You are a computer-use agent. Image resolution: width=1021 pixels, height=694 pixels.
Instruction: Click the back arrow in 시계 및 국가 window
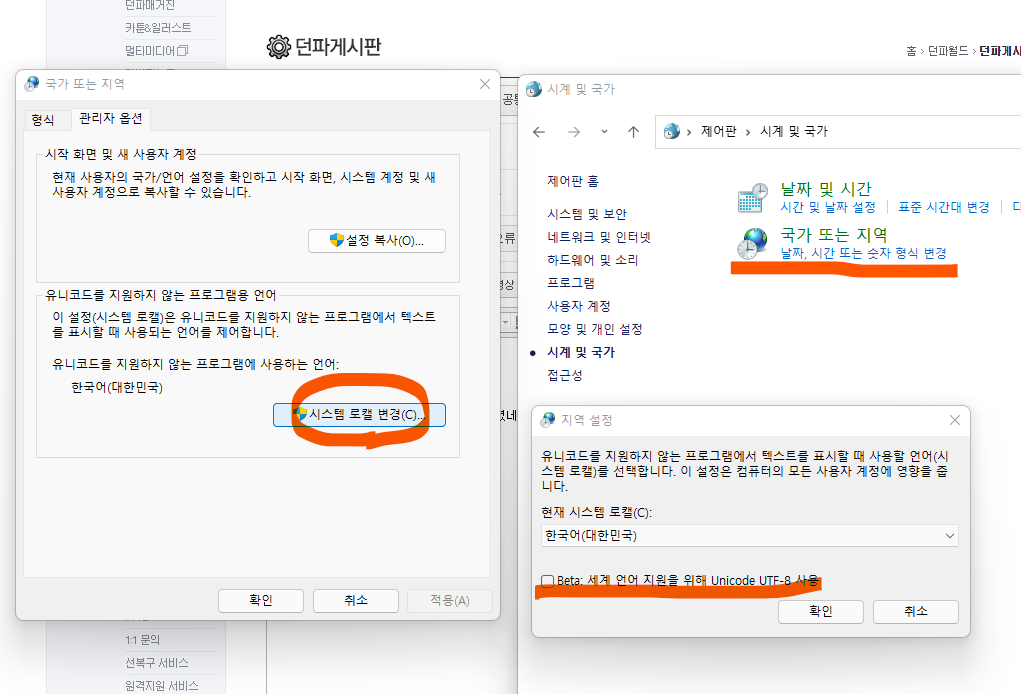pyautogui.click(x=539, y=132)
